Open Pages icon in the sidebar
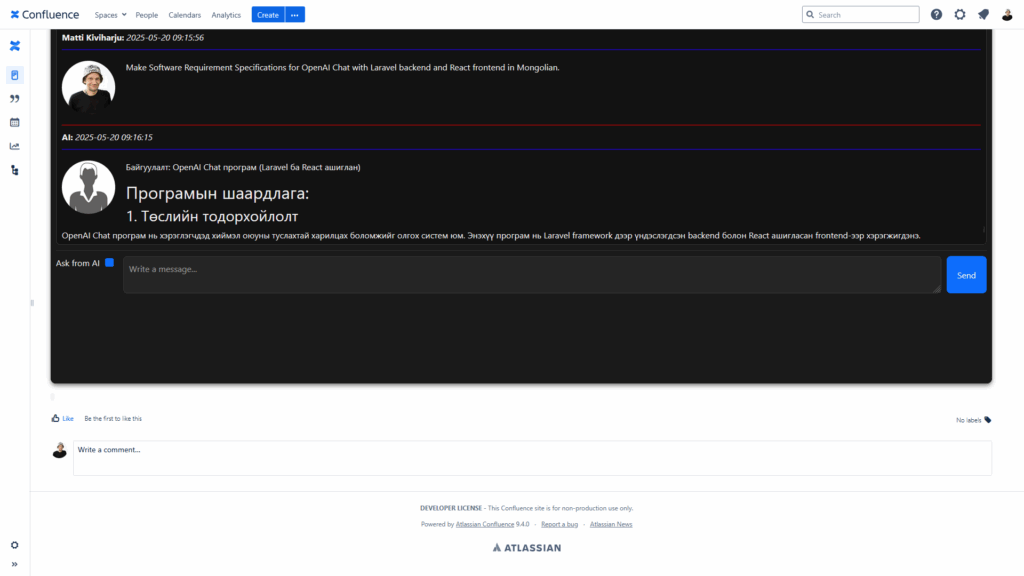1024x576 pixels. point(15,75)
